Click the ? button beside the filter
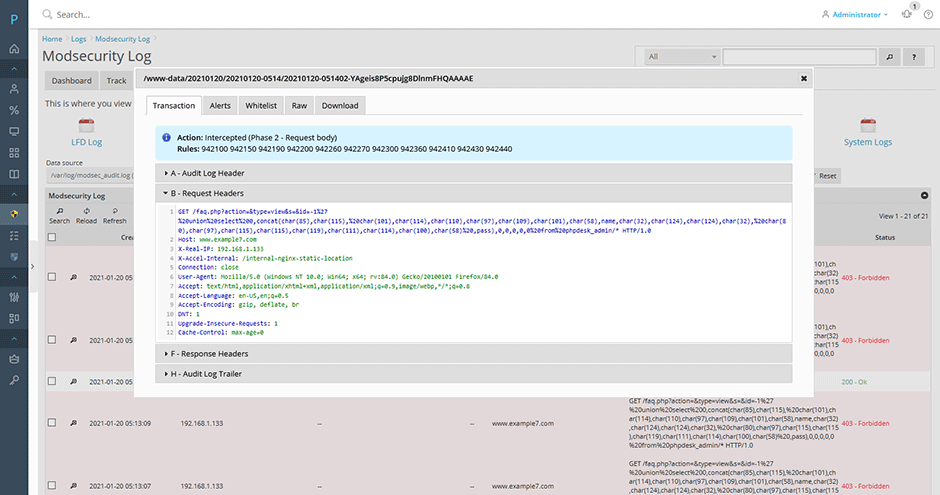940x495 pixels. 914,57
